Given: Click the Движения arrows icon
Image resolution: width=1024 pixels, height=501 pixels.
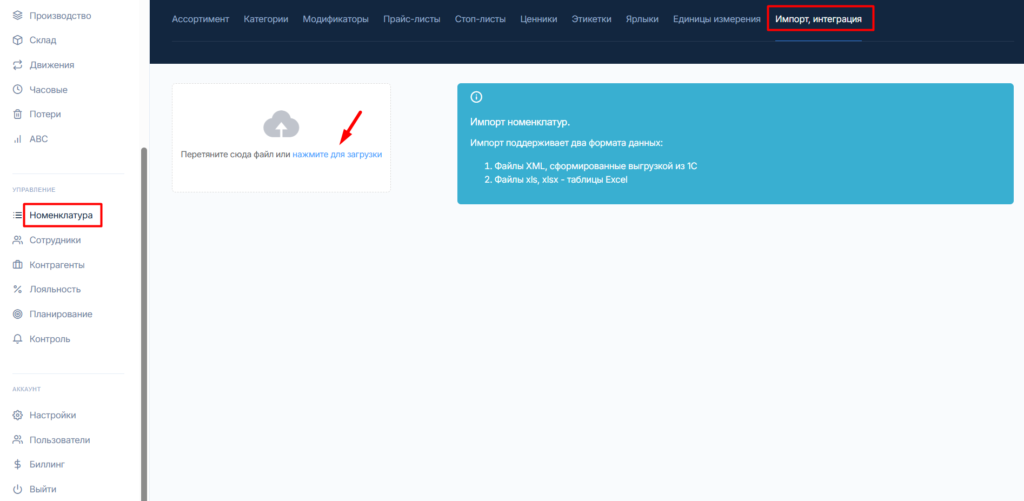Looking at the screenshot, I should tap(17, 65).
